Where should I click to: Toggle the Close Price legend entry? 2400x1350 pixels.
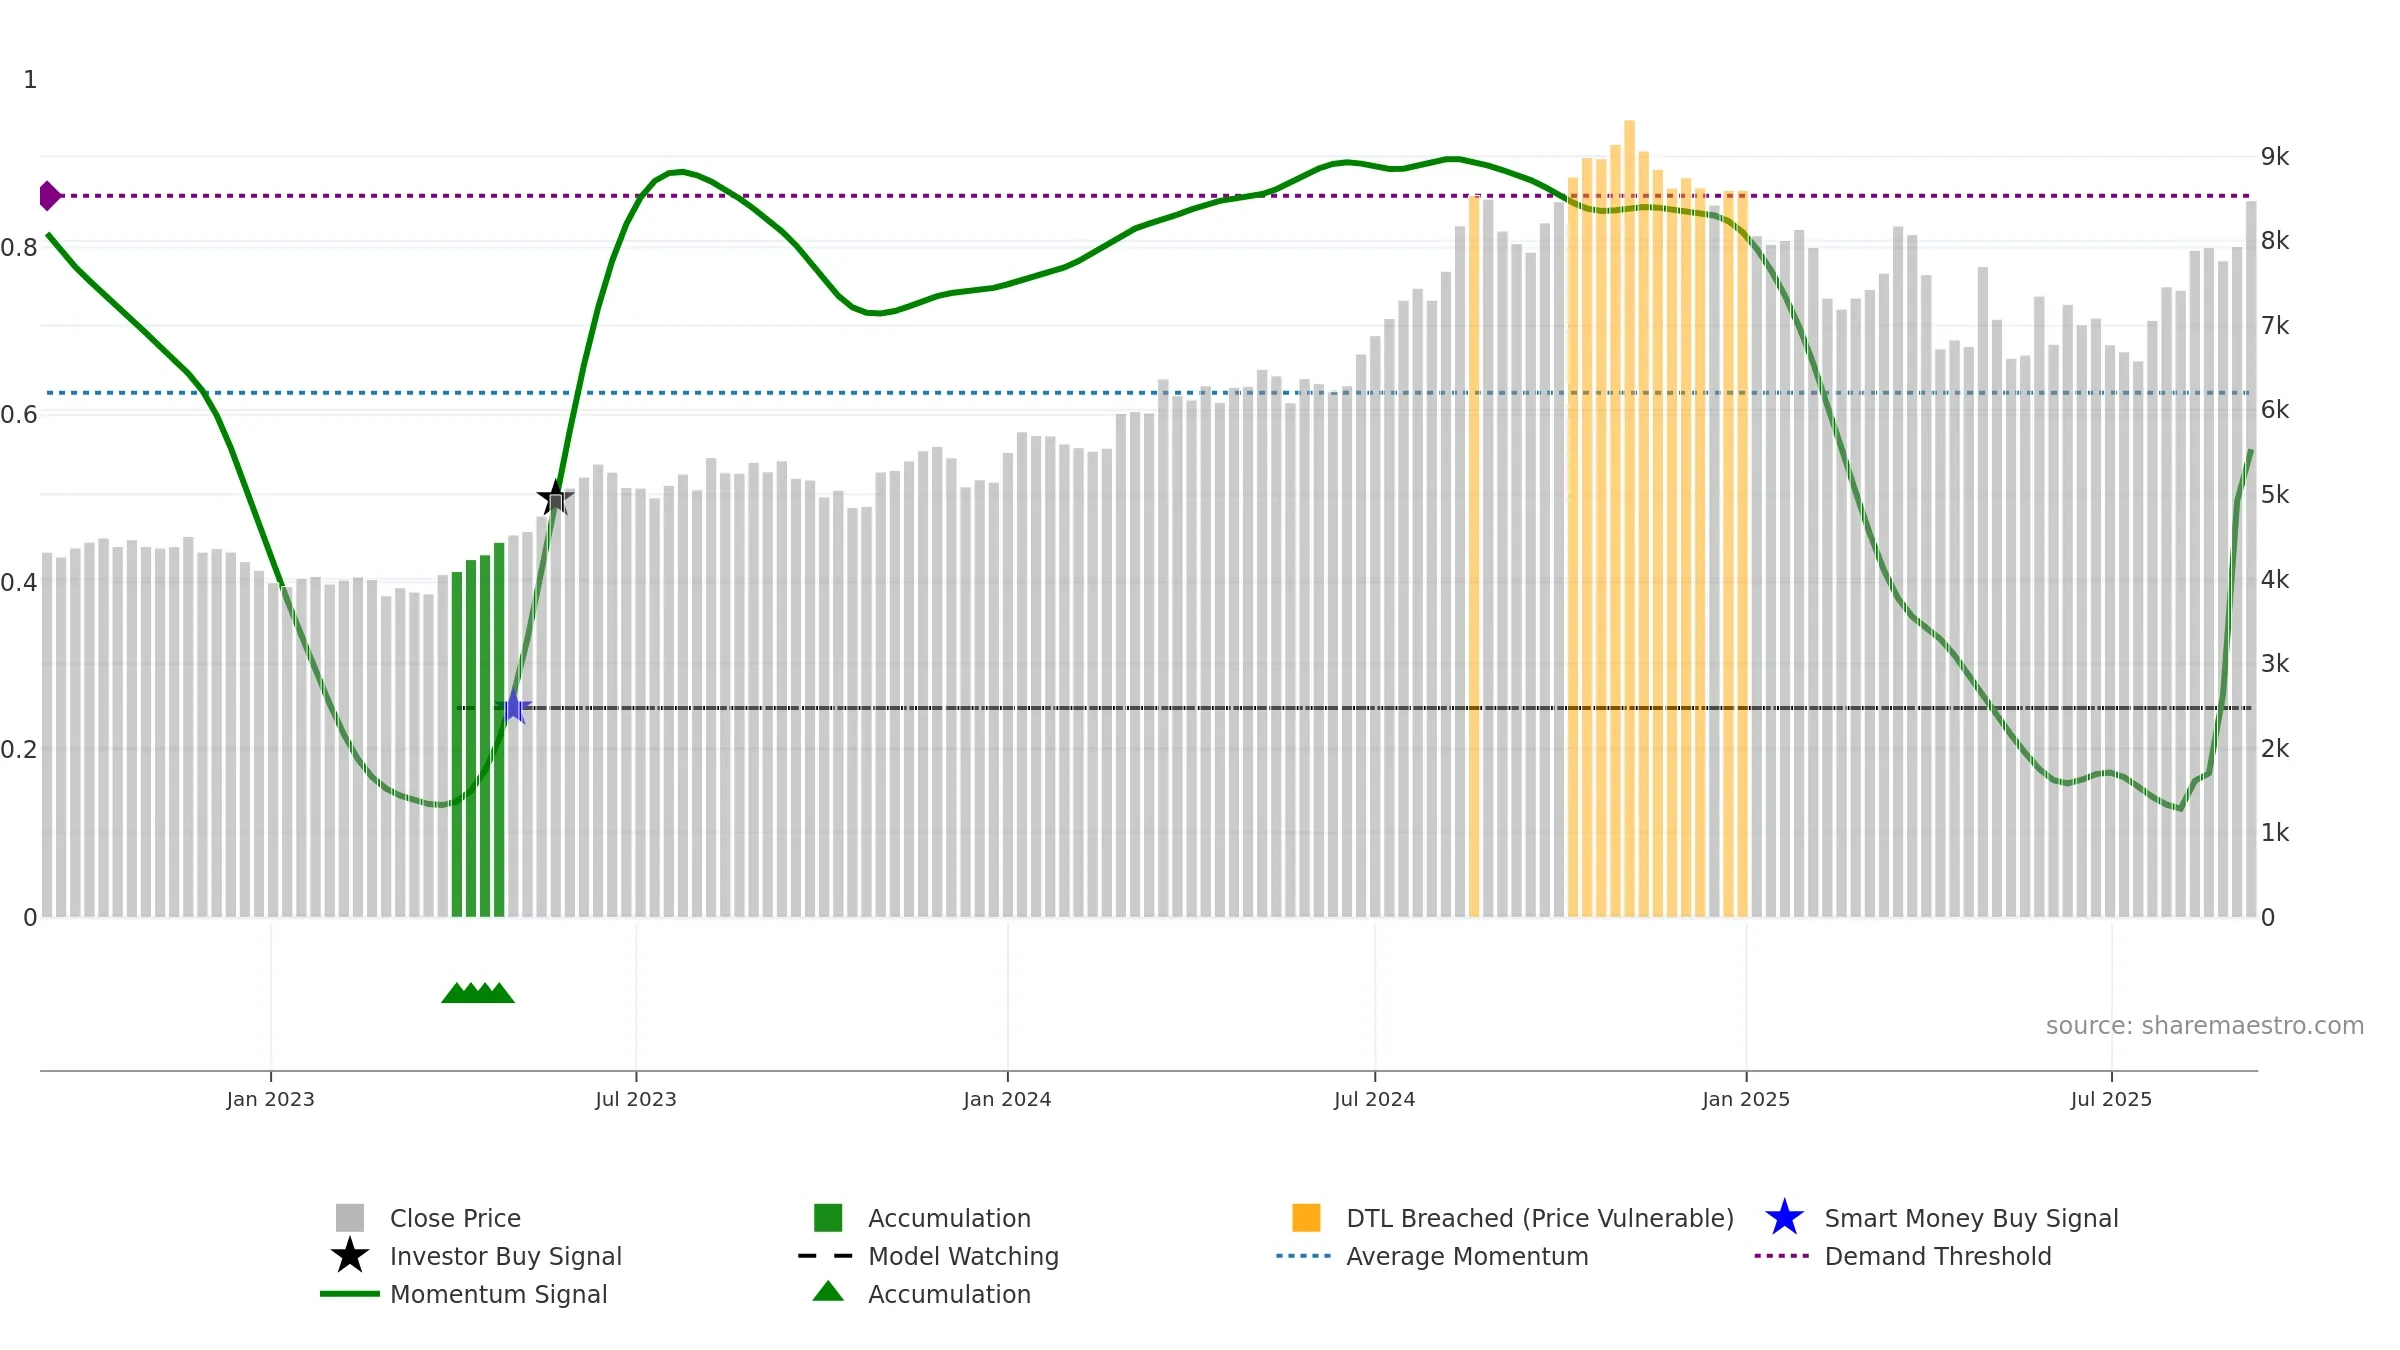point(428,1218)
